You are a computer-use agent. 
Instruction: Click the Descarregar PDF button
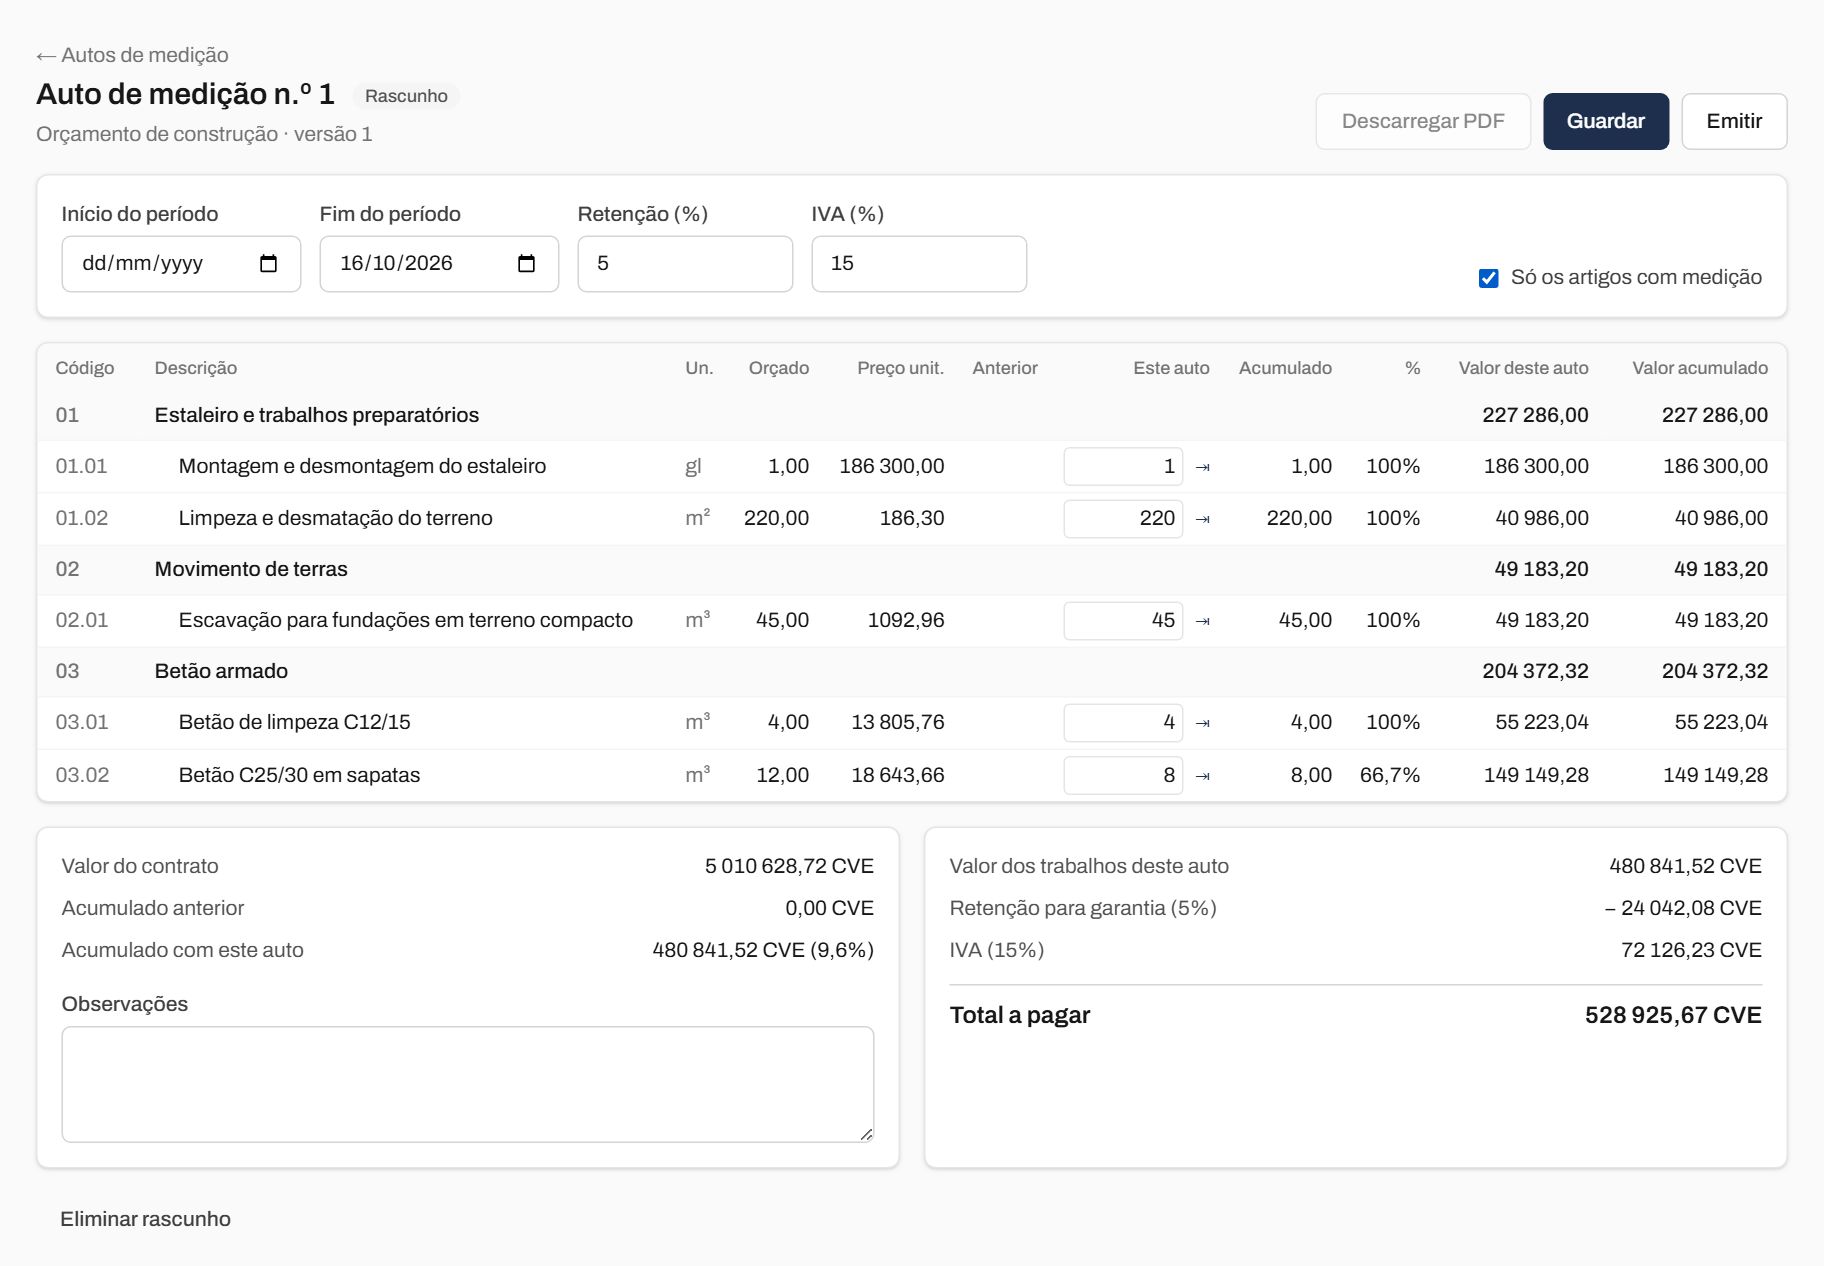(1423, 121)
